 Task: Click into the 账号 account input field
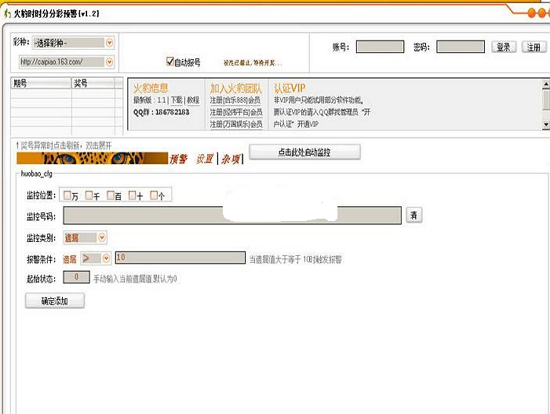click(x=380, y=47)
